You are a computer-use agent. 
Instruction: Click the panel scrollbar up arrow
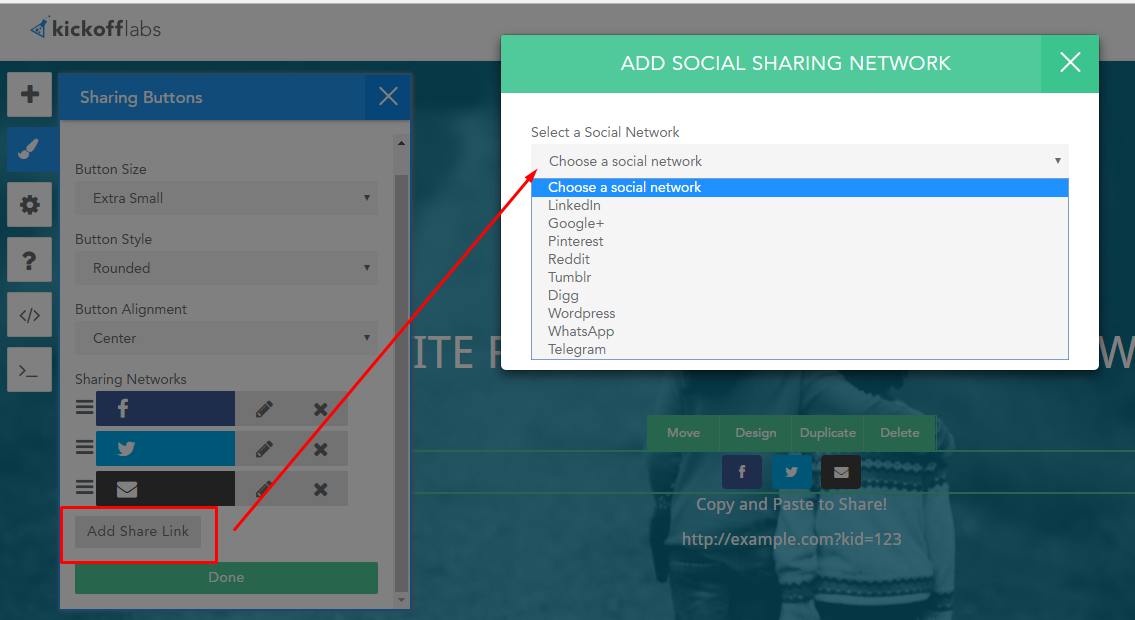click(x=402, y=143)
